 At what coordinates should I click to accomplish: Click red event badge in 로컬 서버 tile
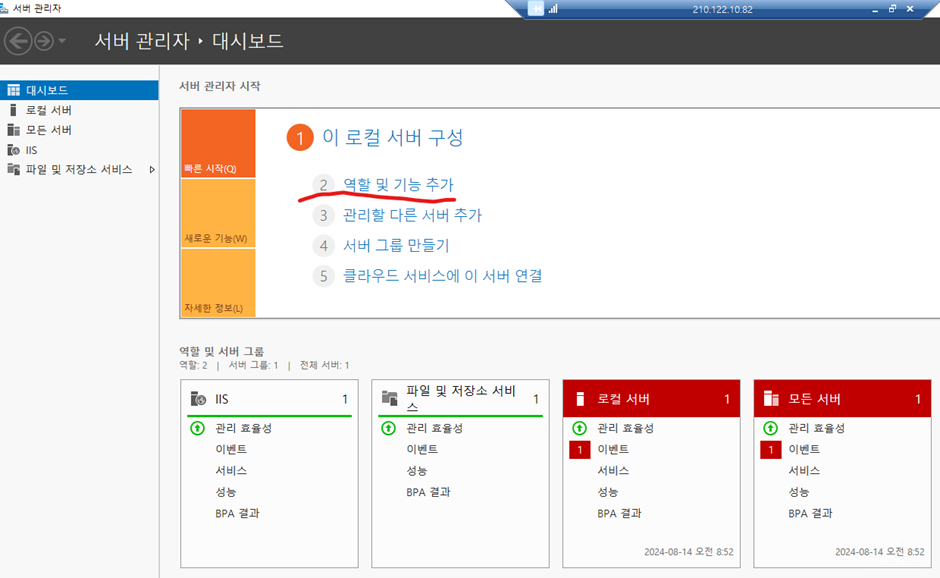[578, 450]
